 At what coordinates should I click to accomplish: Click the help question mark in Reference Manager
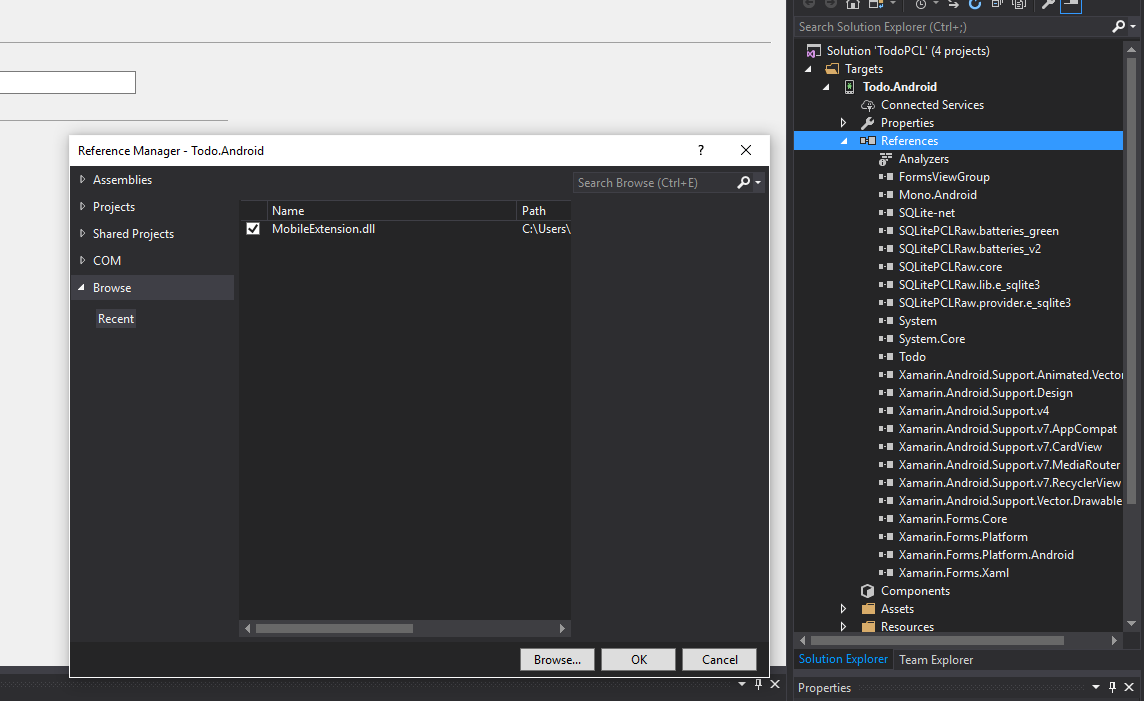701,150
